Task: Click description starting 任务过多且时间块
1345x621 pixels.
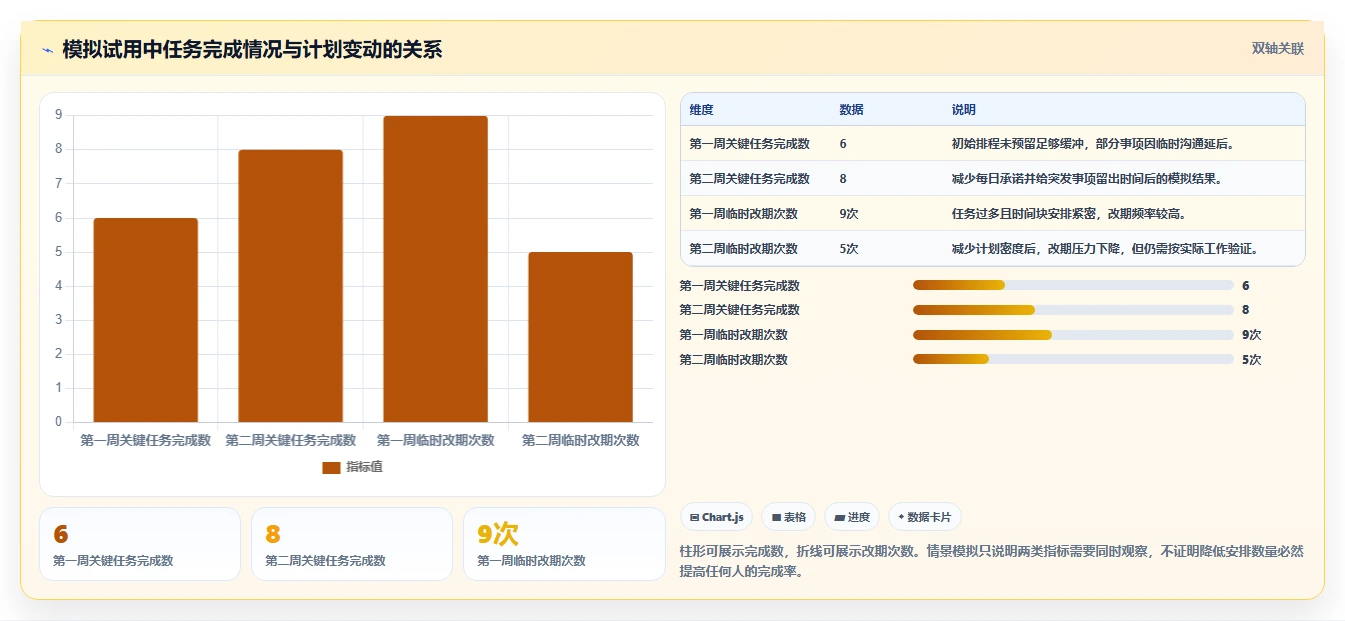Action: tap(1069, 214)
